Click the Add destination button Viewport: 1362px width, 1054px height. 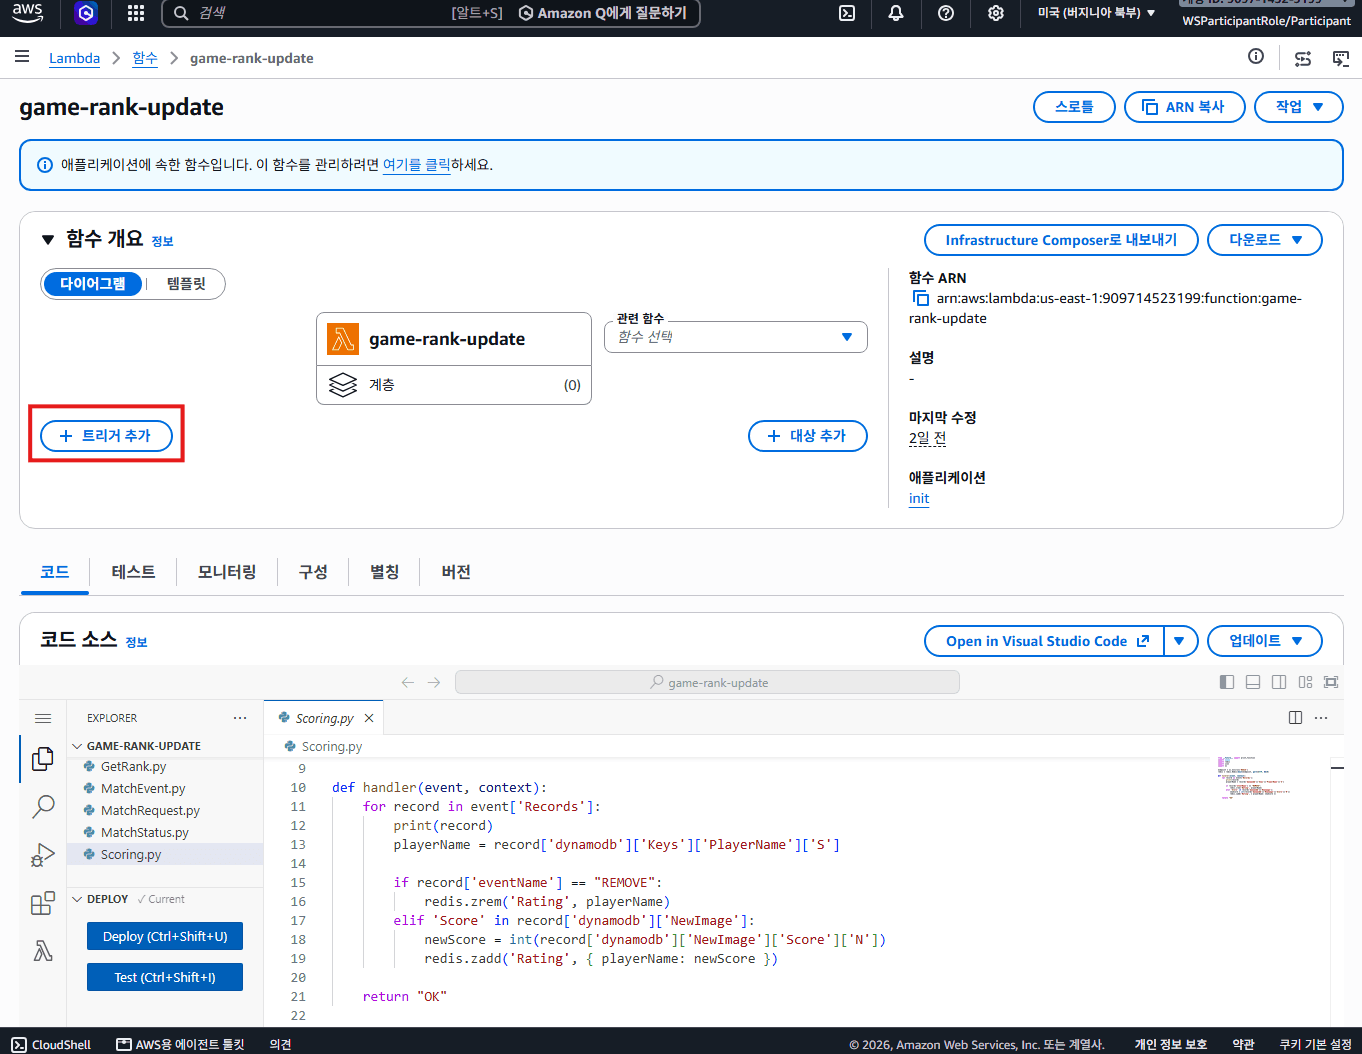(x=808, y=436)
